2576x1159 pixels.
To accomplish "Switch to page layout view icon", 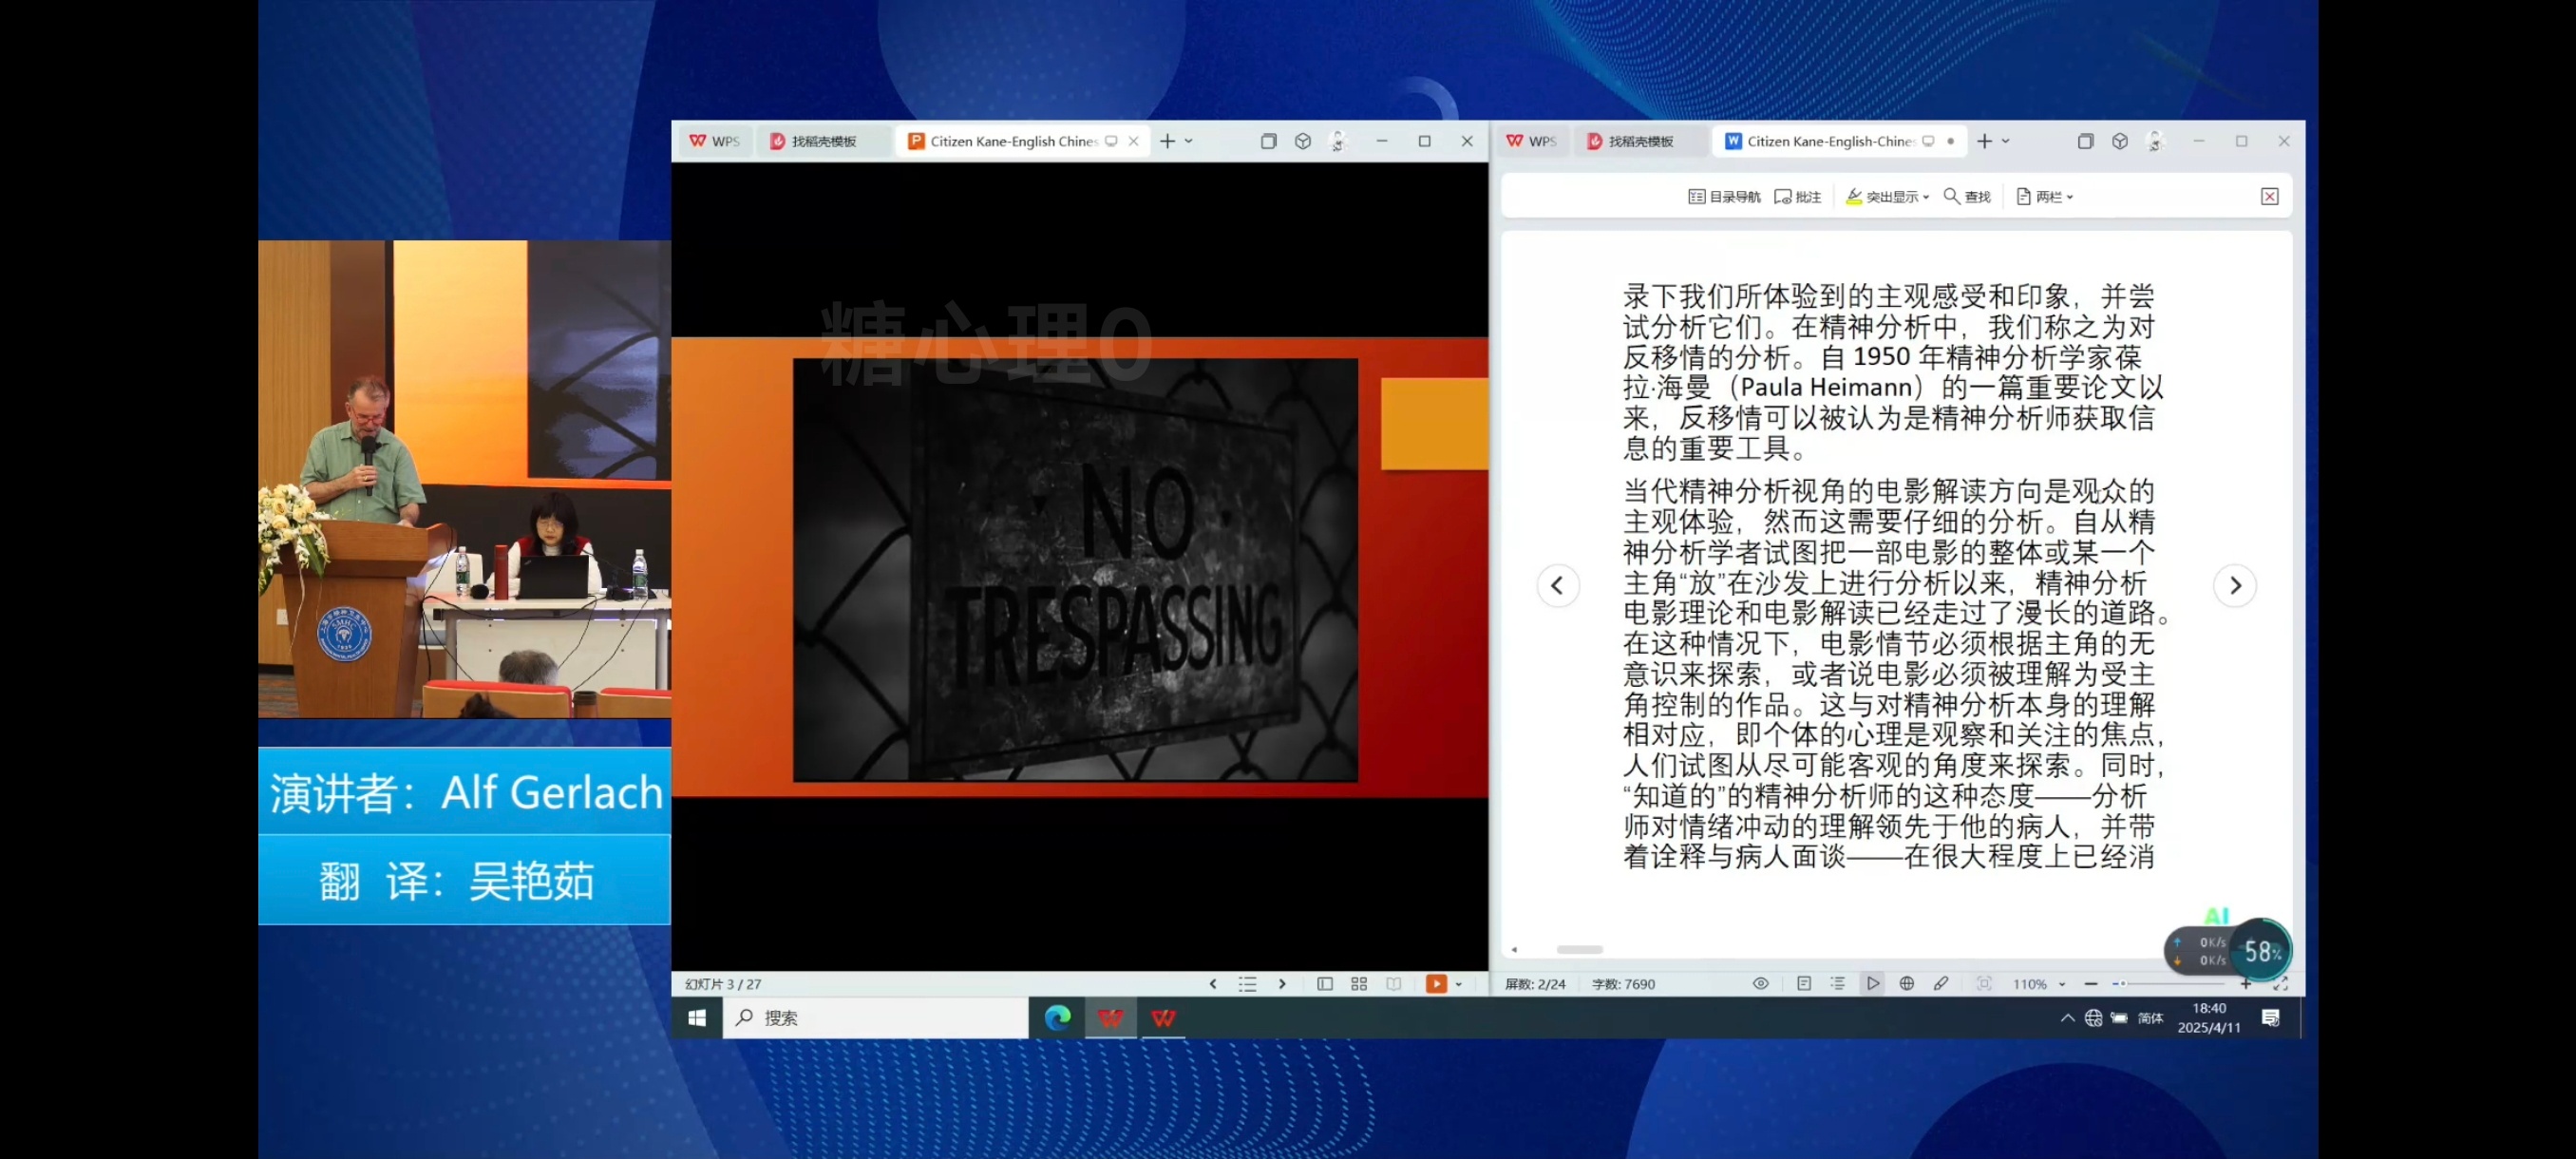I will 1803,984.
